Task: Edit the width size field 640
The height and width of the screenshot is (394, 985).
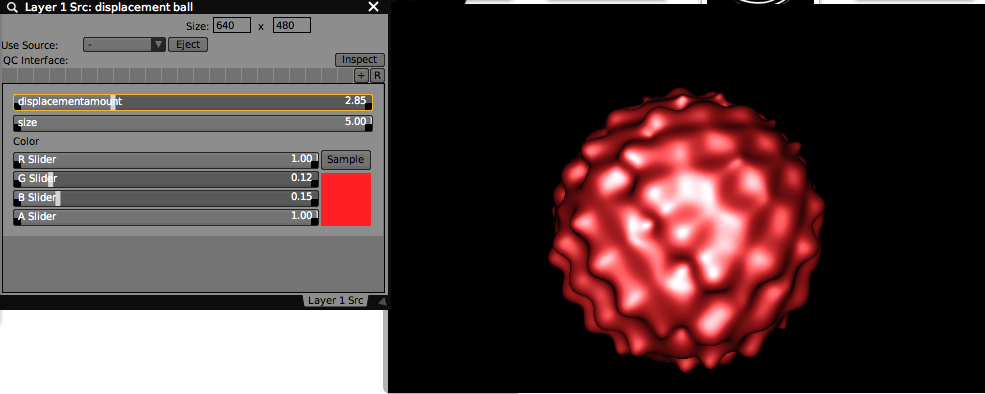Action: (232, 26)
